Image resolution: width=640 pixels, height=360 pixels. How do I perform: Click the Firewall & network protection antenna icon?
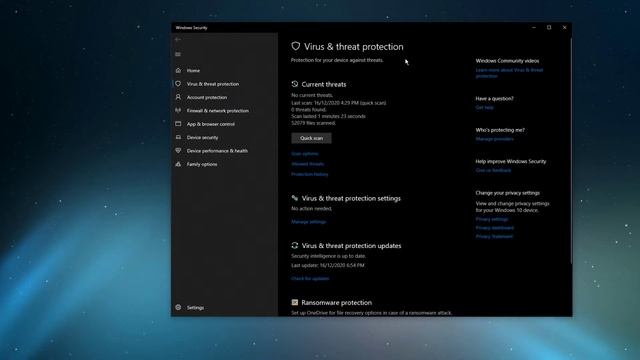pyautogui.click(x=178, y=111)
